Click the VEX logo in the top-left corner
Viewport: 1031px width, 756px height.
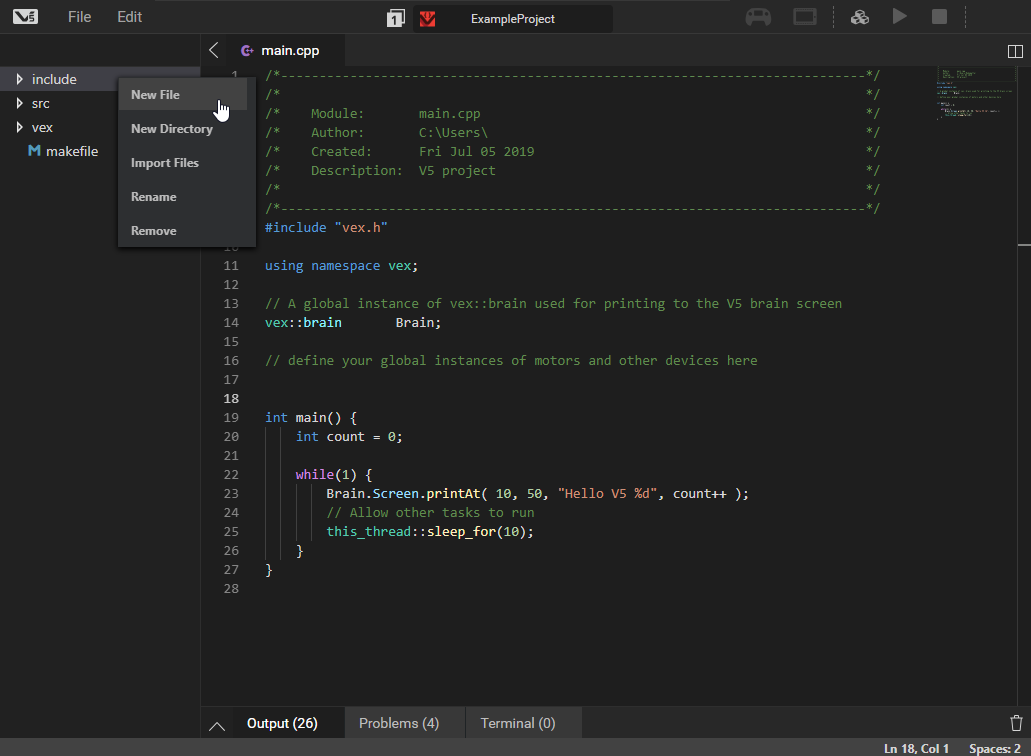(x=24, y=16)
